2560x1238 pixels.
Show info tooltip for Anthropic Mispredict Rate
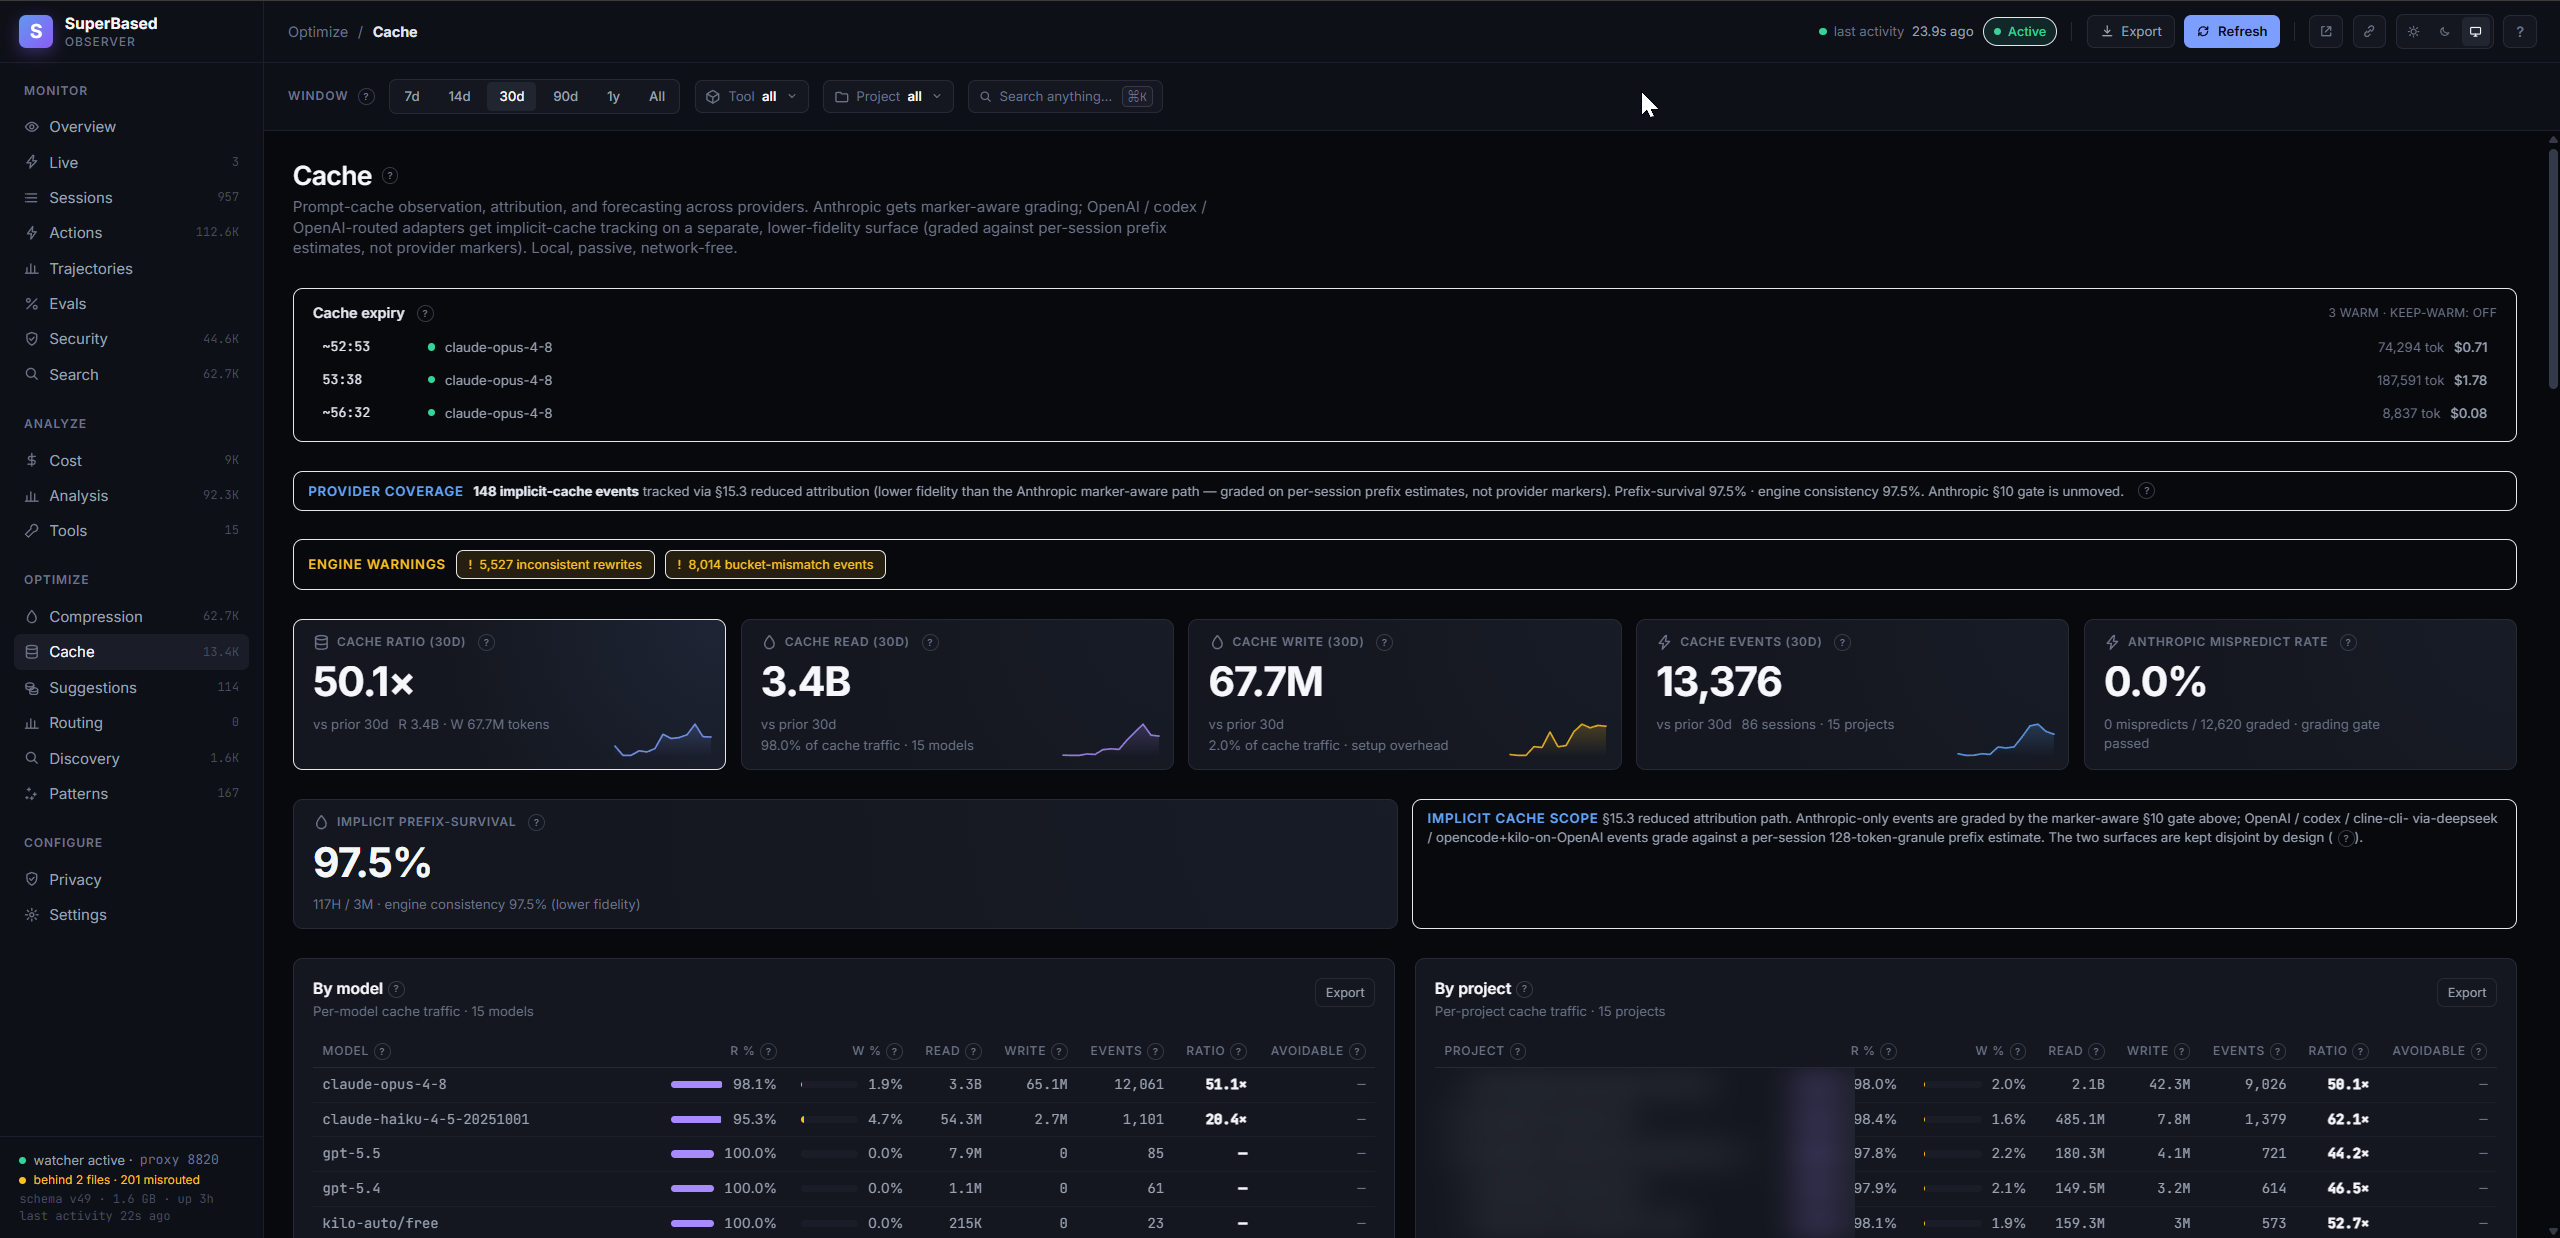tap(2348, 643)
